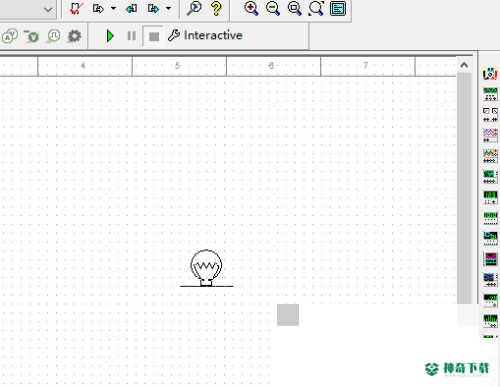Run electrical rules check icon
Viewport: 500px width, 387px height.
pyautogui.click(x=76, y=9)
